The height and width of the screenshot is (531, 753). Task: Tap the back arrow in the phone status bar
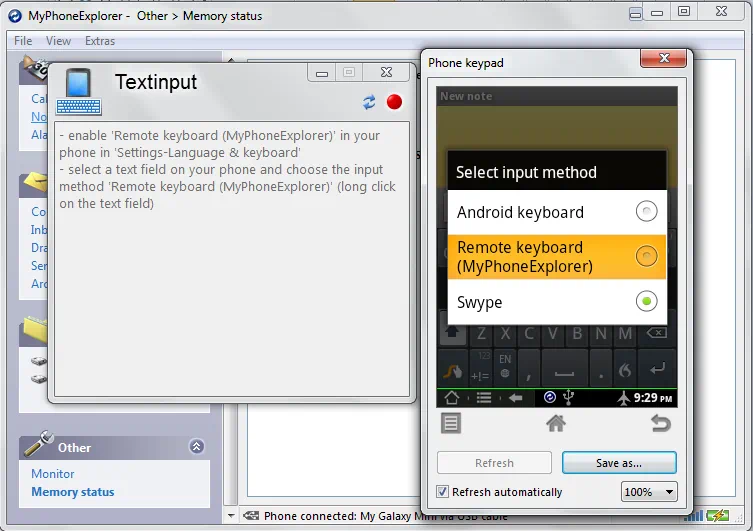(x=515, y=398)
